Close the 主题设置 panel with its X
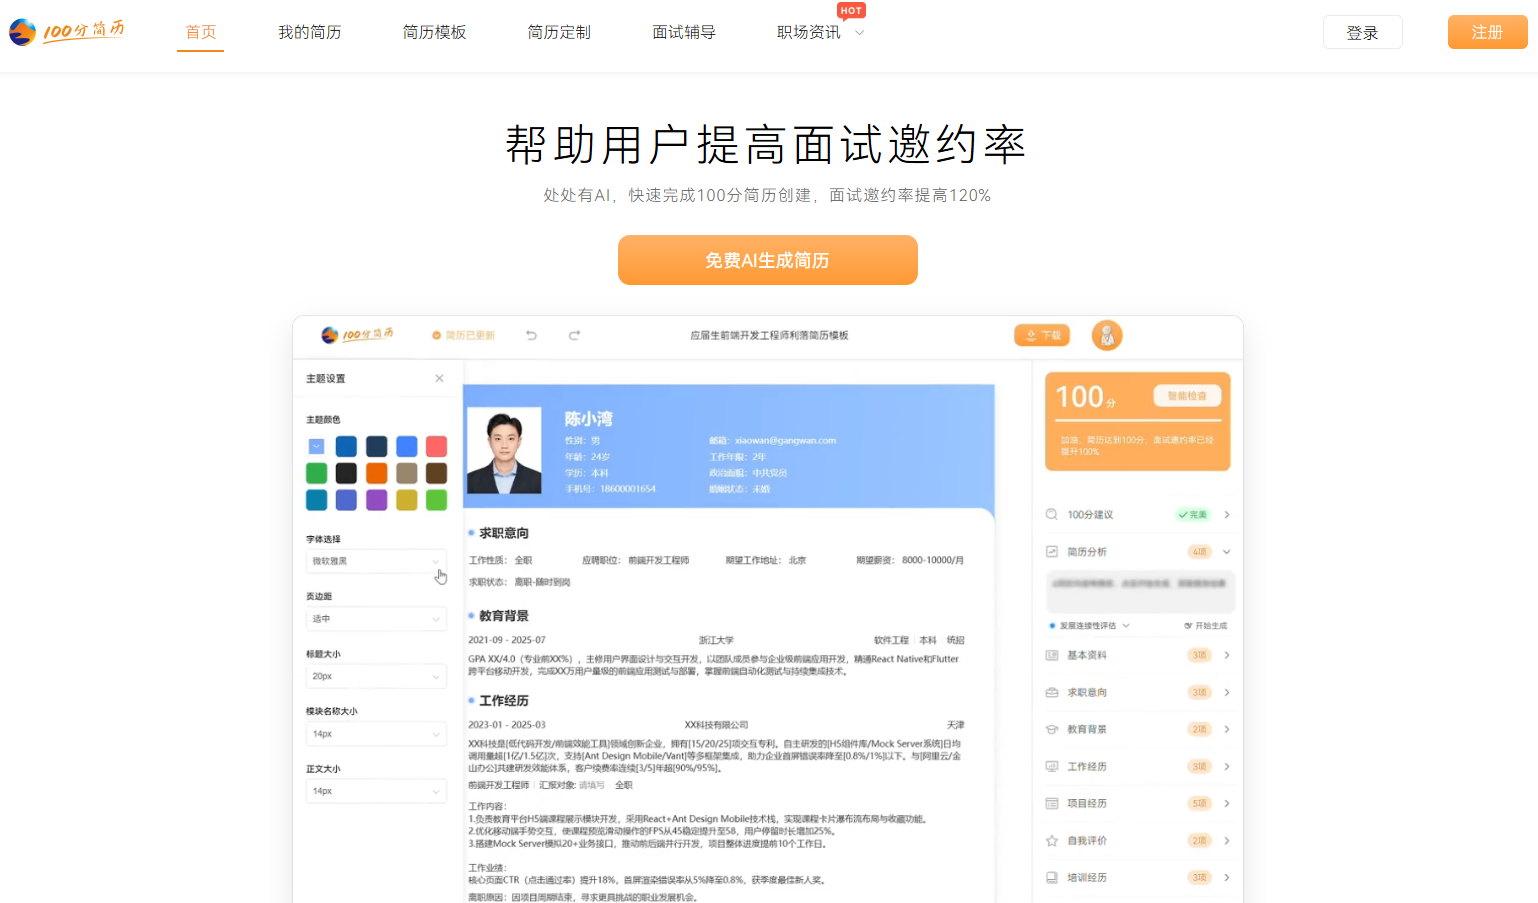1538x903 pixels. point(438,378)
